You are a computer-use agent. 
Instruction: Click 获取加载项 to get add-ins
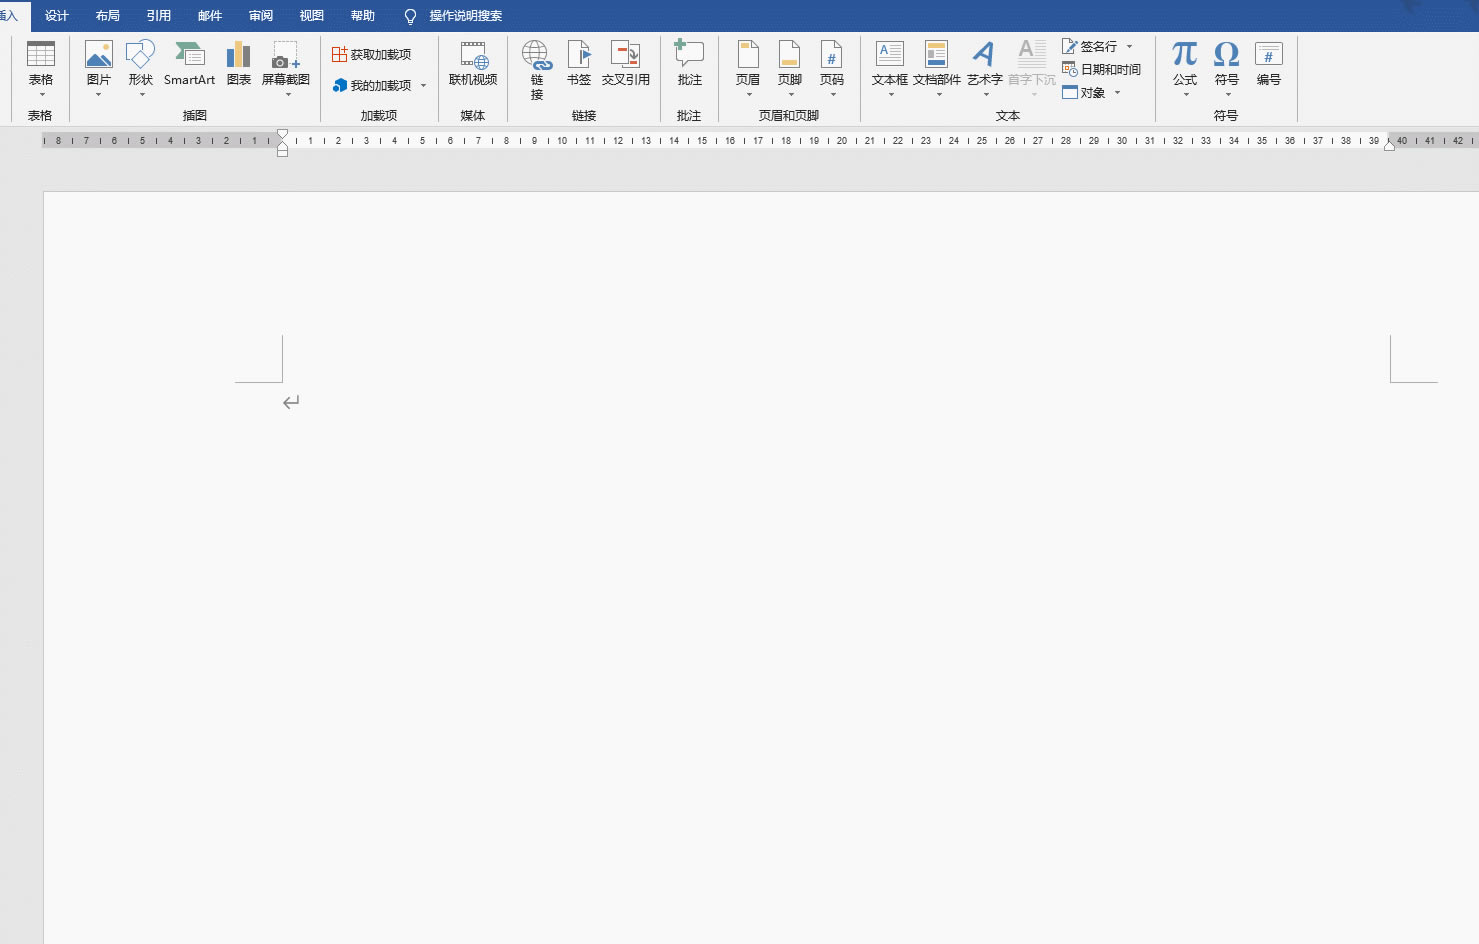point(371,54)
